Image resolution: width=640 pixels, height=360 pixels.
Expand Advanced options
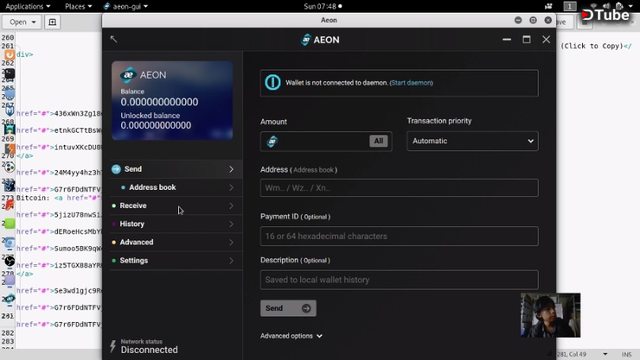[291, 336]
